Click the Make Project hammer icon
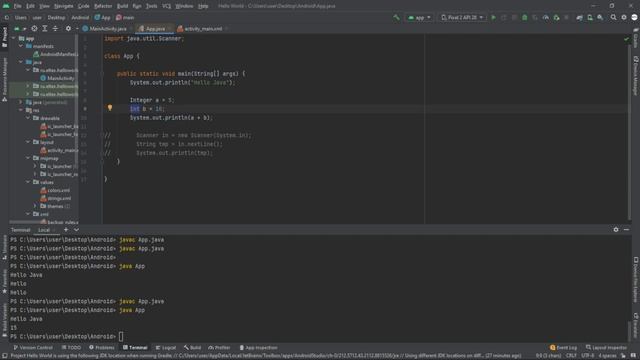 point(396,18)
